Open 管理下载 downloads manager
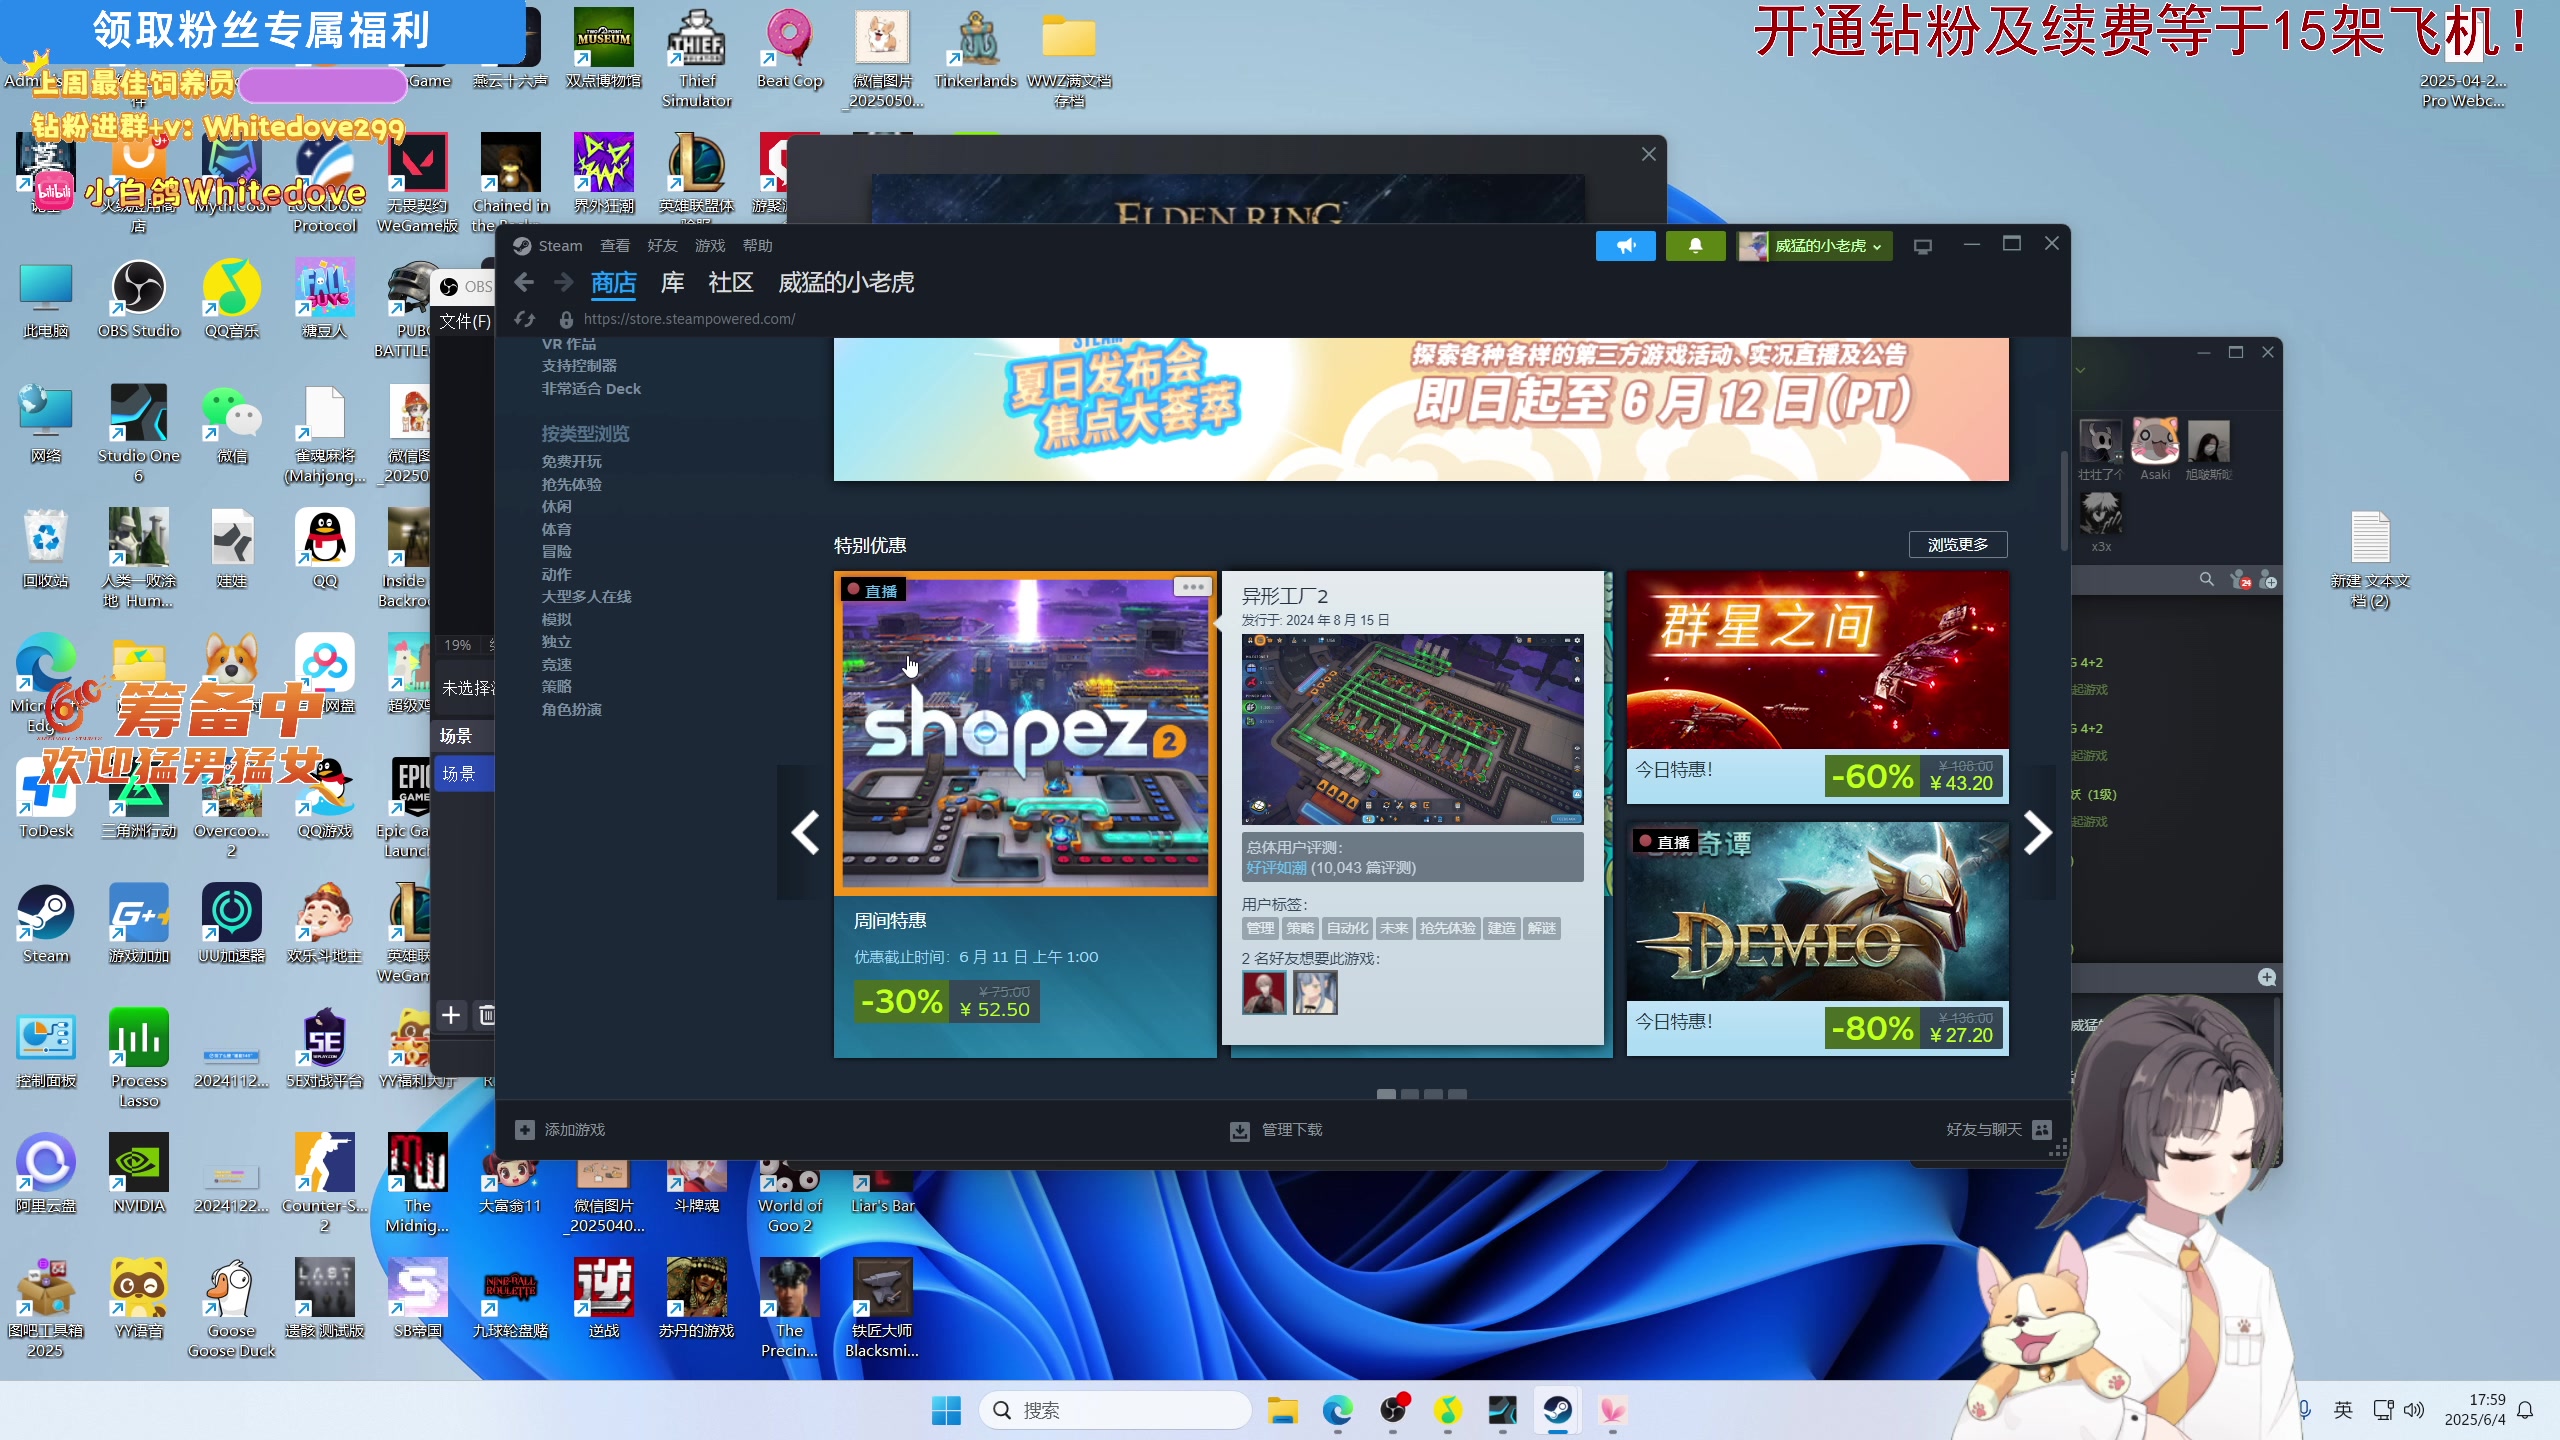This screenshot has width=2560, height=1440. click(x=1276, y=1130)
